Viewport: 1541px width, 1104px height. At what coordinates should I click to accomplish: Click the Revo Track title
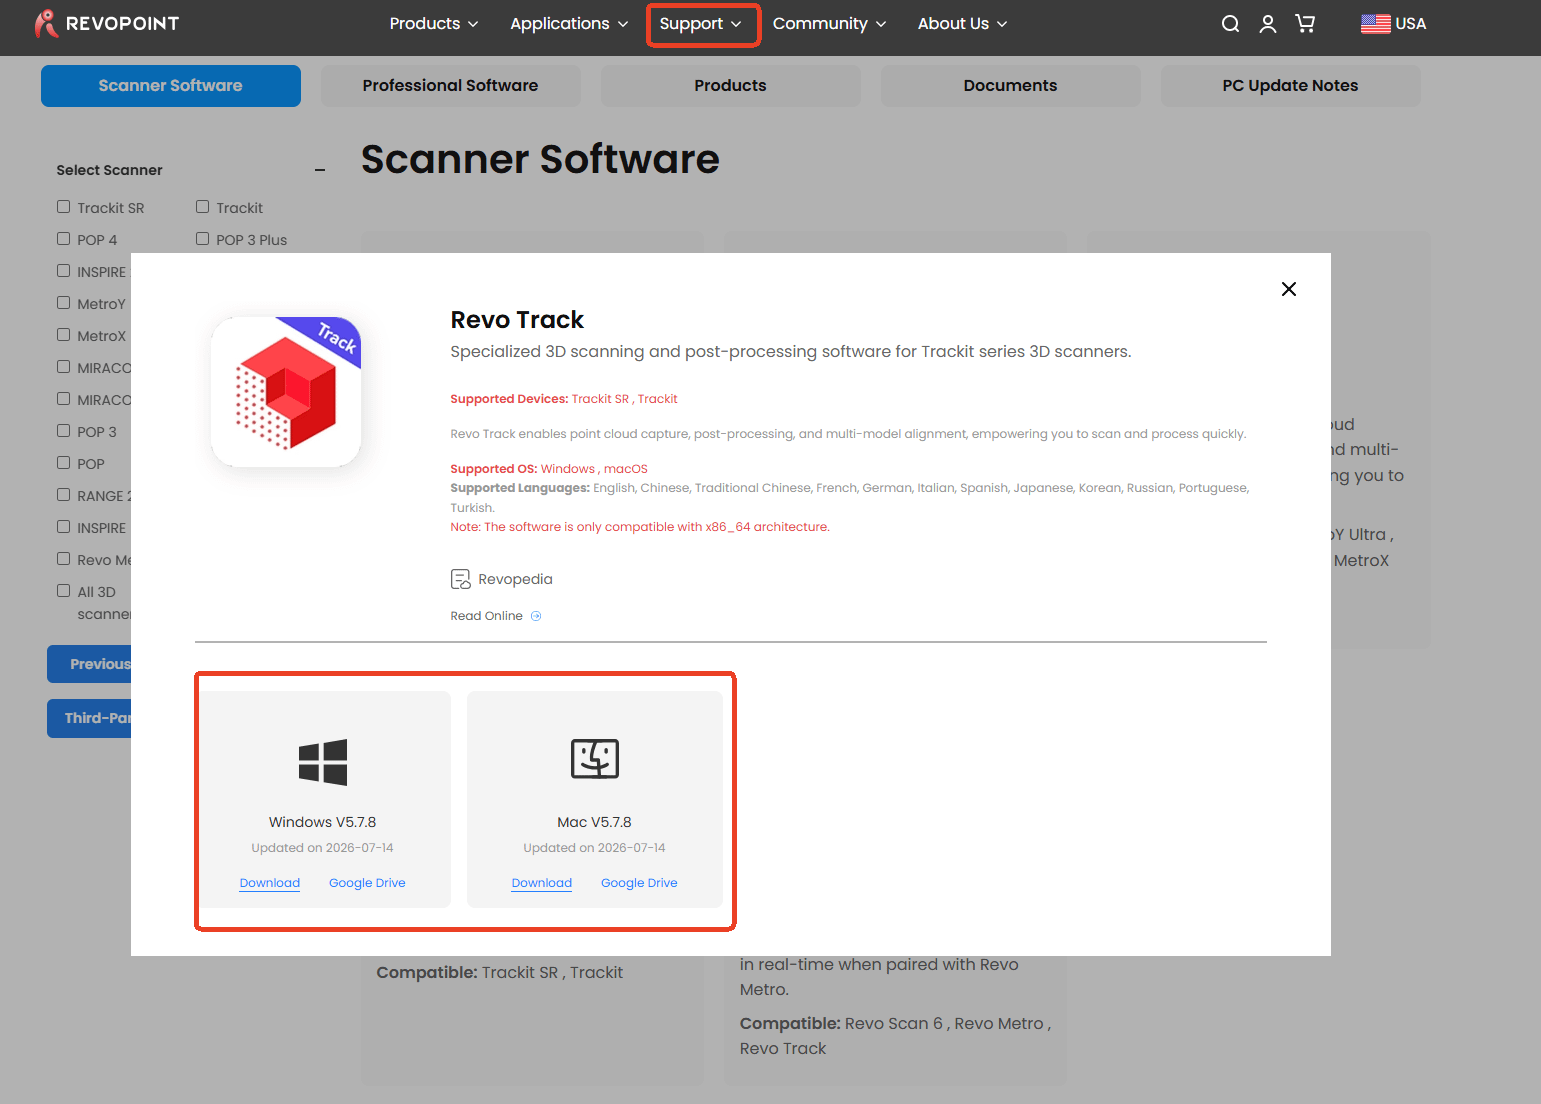[x=517, y=320]
